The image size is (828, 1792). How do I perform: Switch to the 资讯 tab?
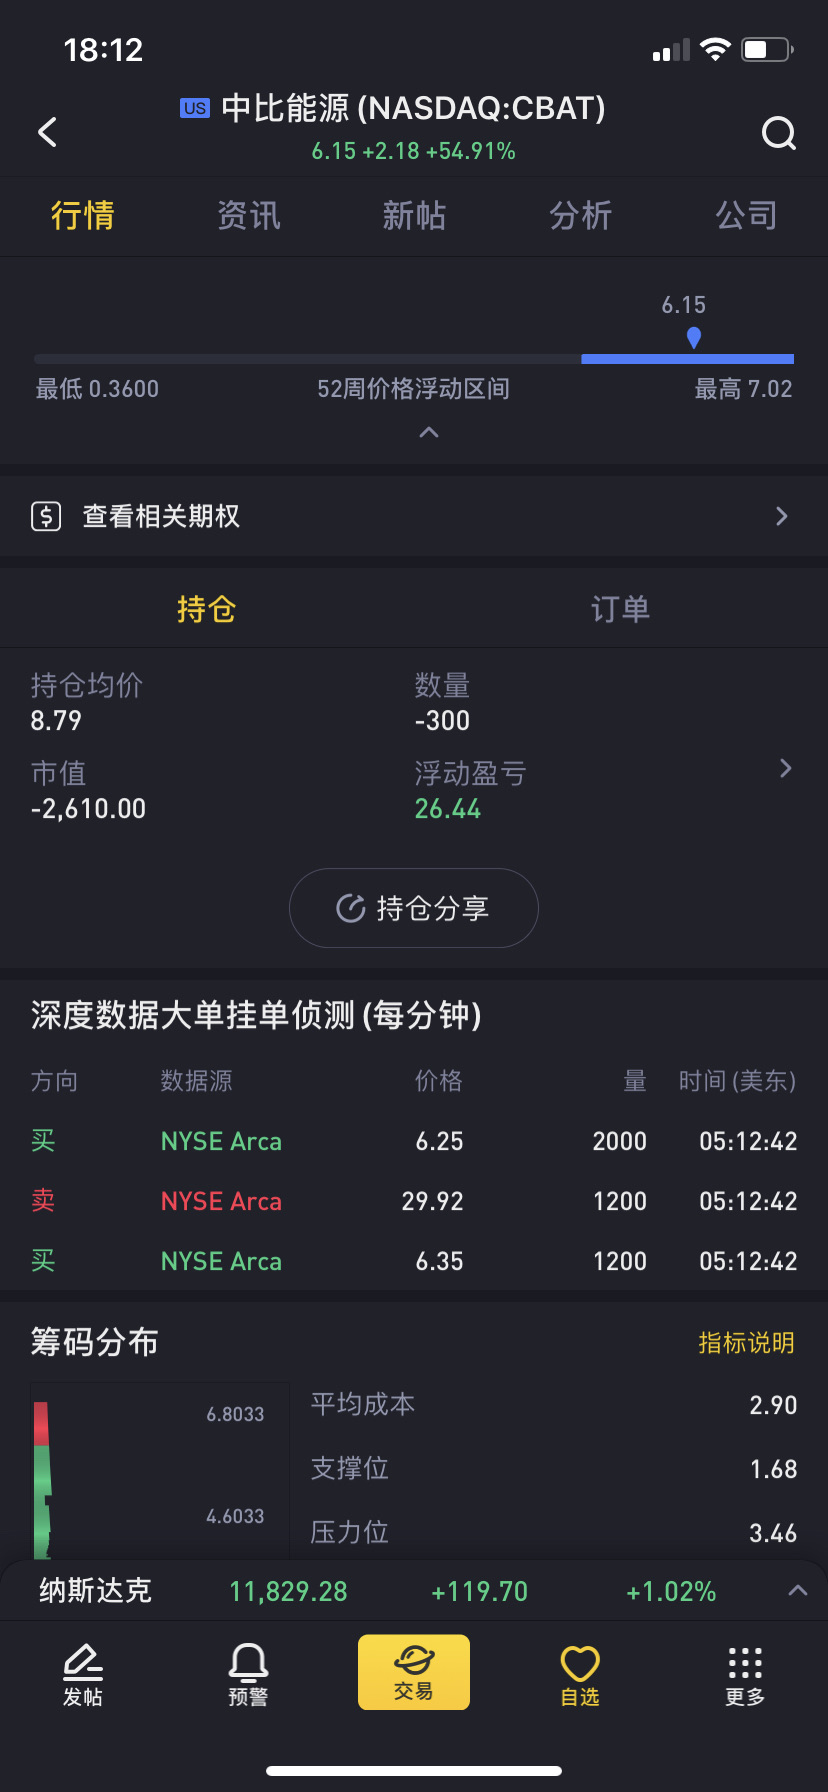249,216
